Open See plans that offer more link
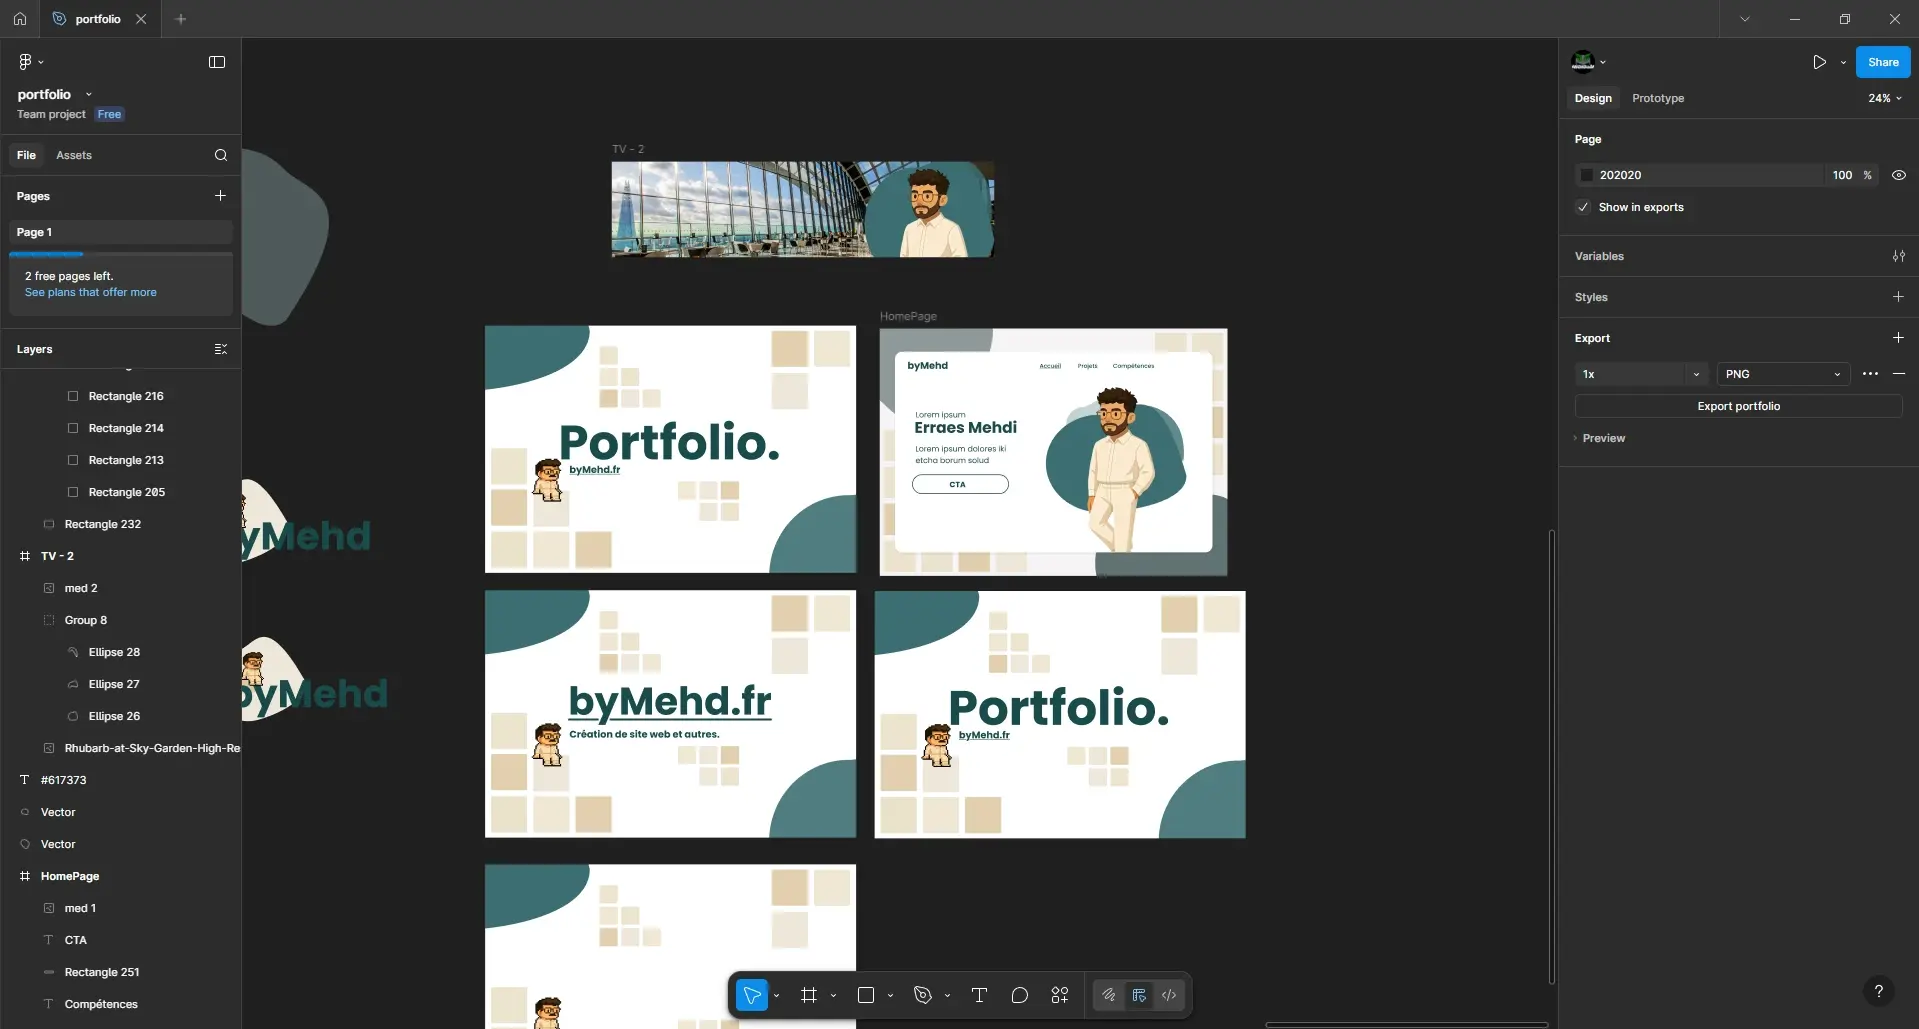This screenshot has width=1919, height=1029. click(x=91, y=292)
